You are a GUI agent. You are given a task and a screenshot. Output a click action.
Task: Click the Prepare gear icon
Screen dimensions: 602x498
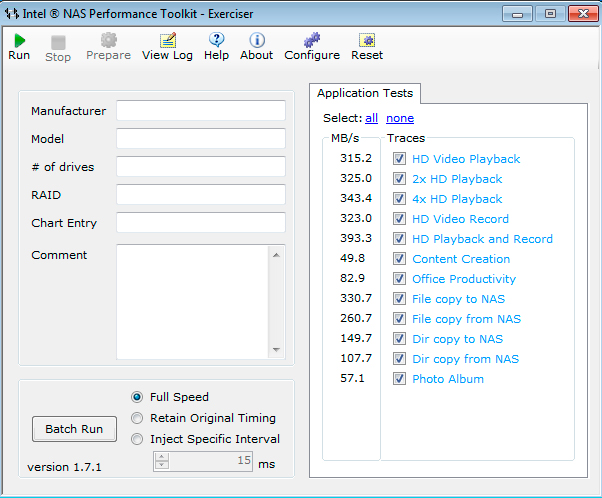pyautogui.click(x=108, y=40)
